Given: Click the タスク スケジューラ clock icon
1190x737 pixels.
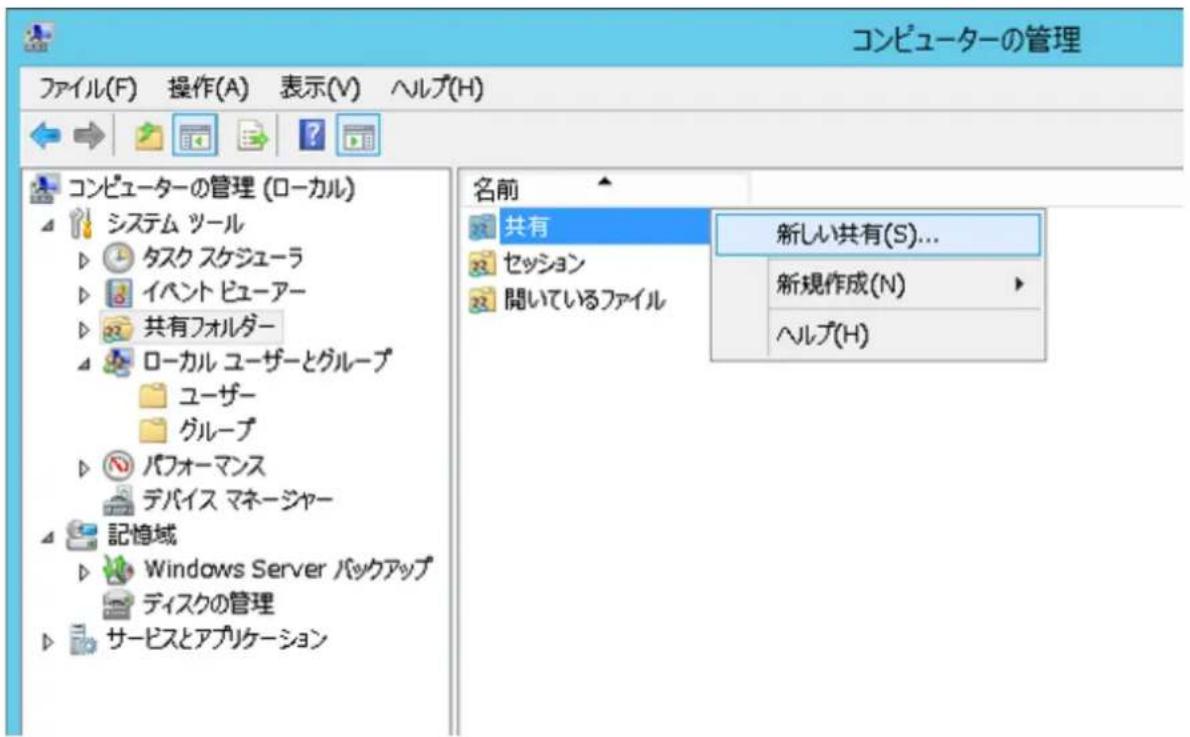Looking at the screenshot, I should click(x=118, y=258).
